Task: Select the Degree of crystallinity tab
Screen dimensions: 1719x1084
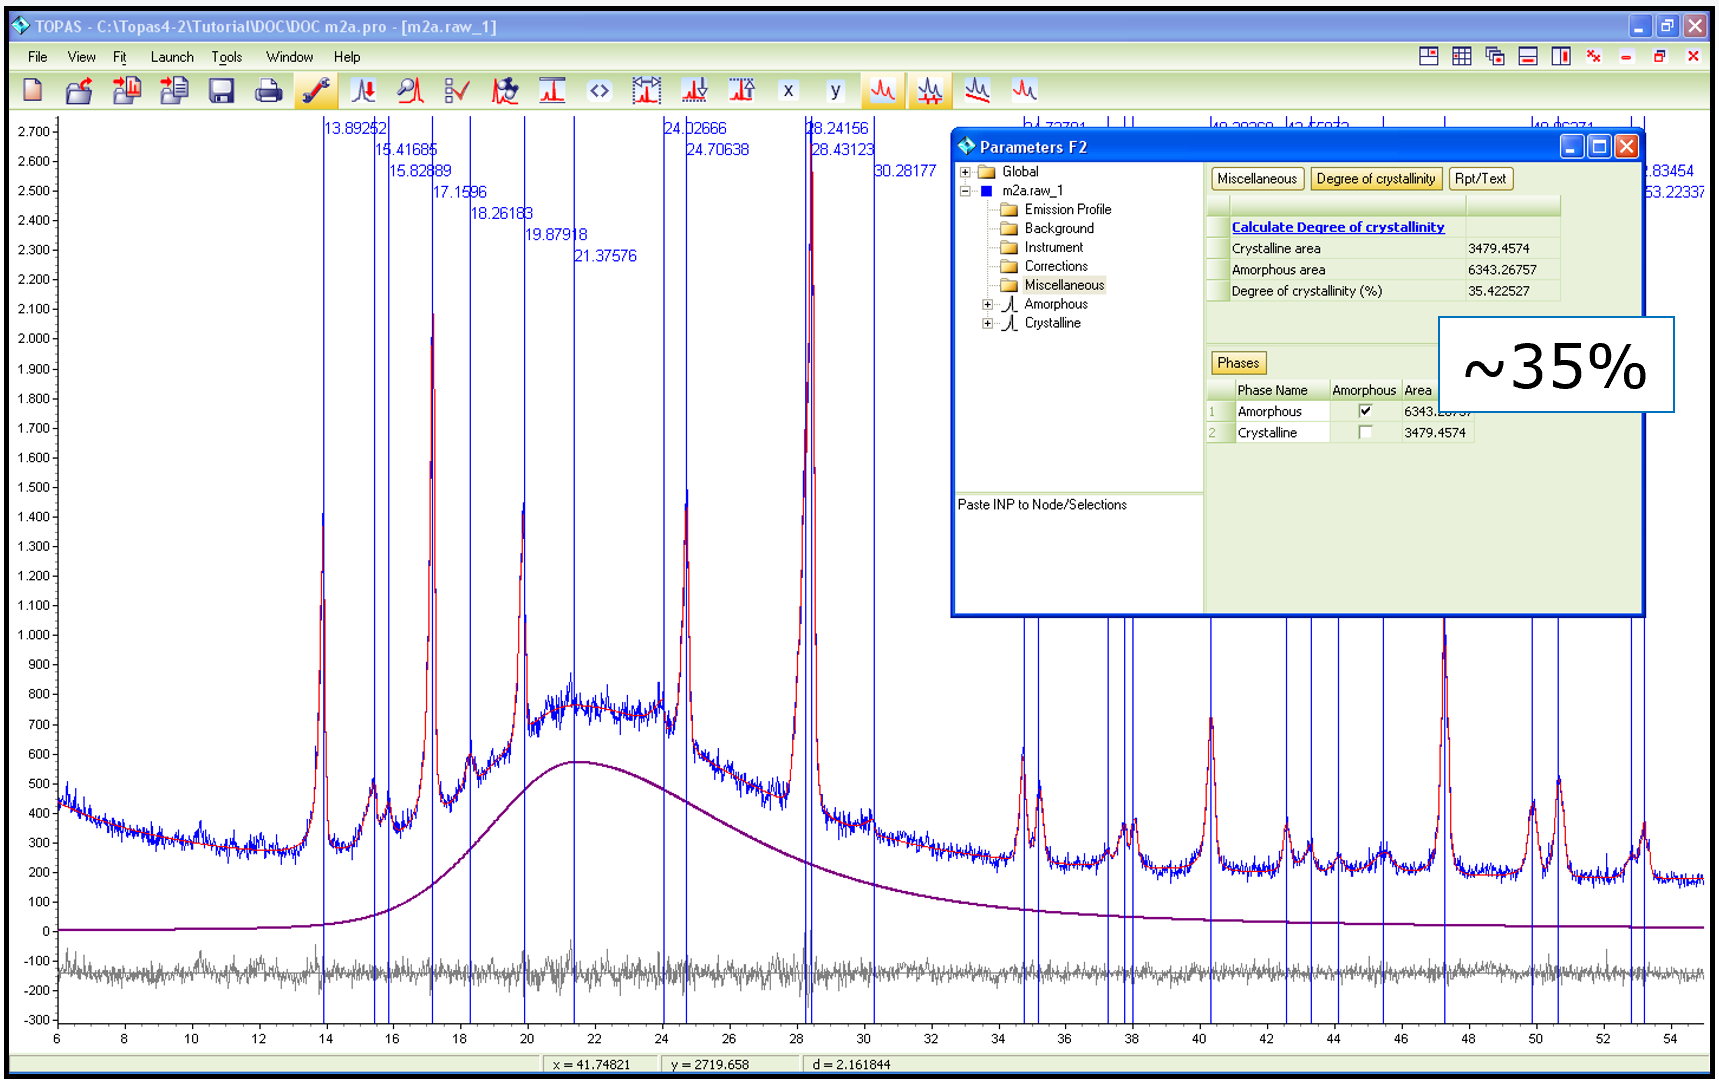Action: coord(1376,179)
